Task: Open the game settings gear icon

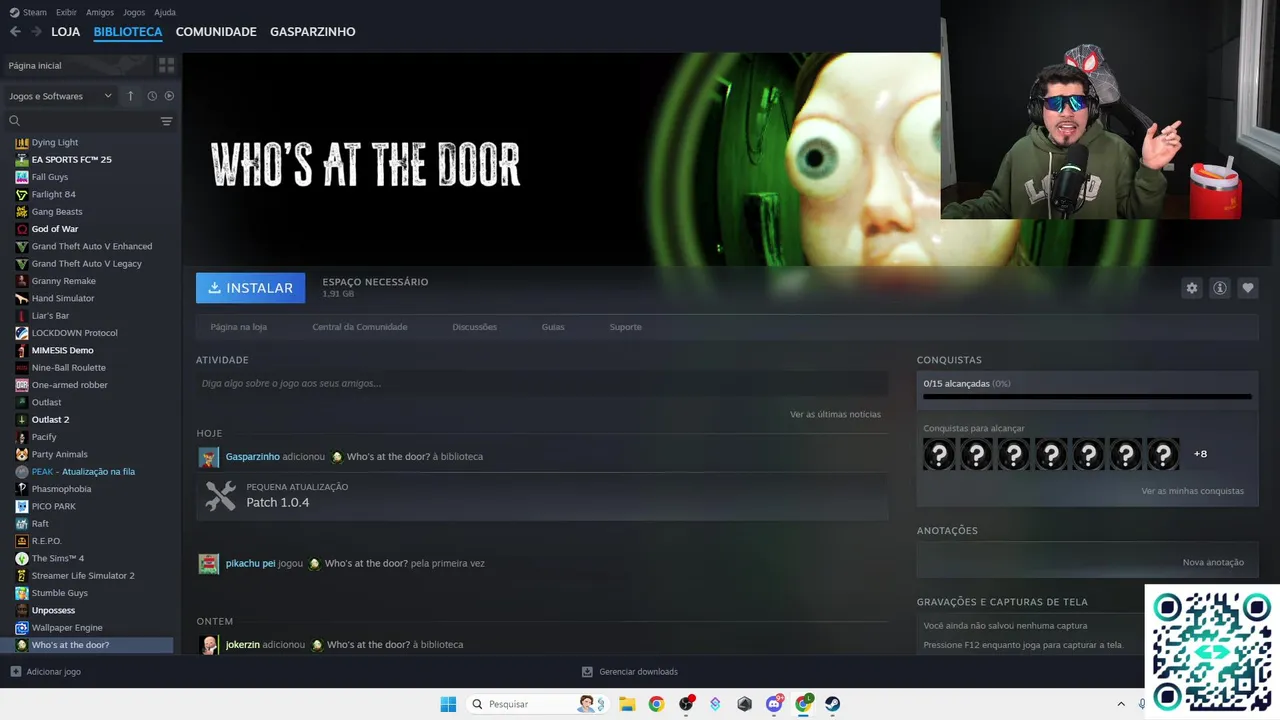Action: point(1191,288)
